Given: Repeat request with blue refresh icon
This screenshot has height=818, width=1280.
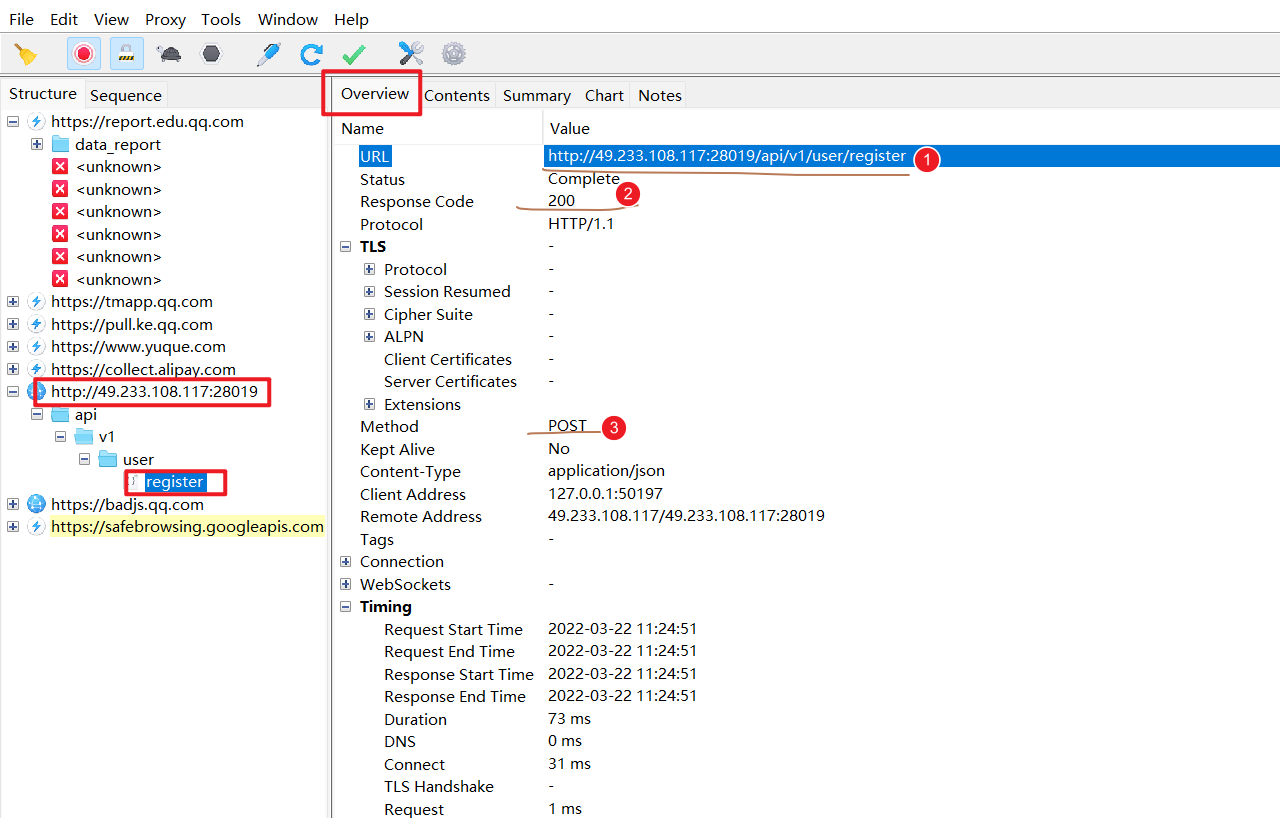Looking at the screenshot, I should pyautogui.click(x=311, y=54).
